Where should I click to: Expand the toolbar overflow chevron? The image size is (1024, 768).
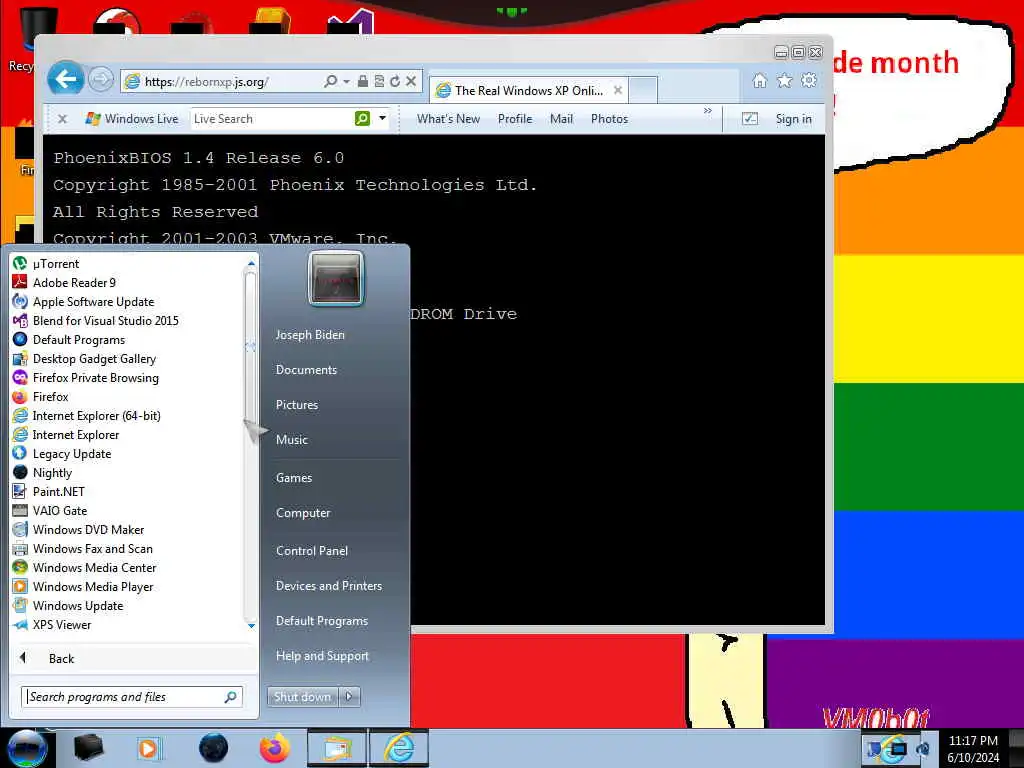click(707, 111)
